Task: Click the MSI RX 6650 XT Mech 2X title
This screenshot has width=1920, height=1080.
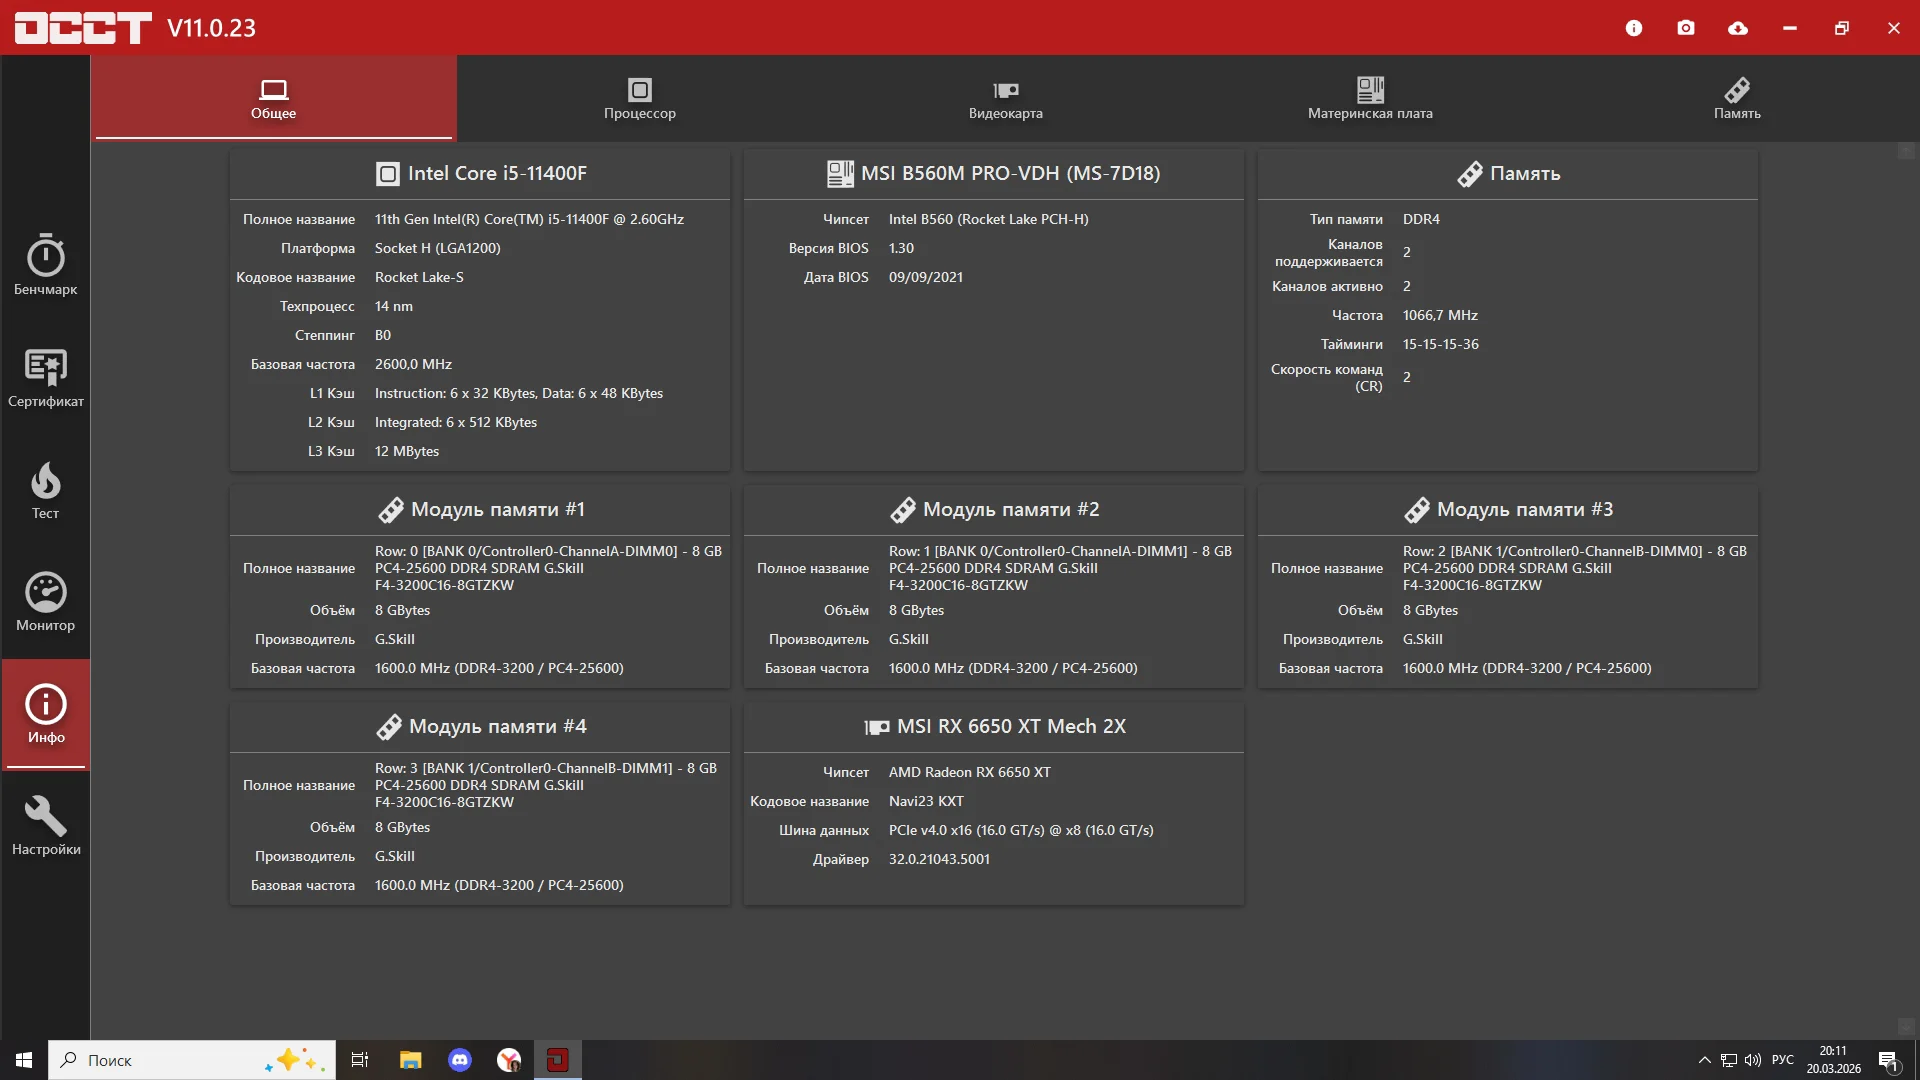Action: [x=1011, y=726]
